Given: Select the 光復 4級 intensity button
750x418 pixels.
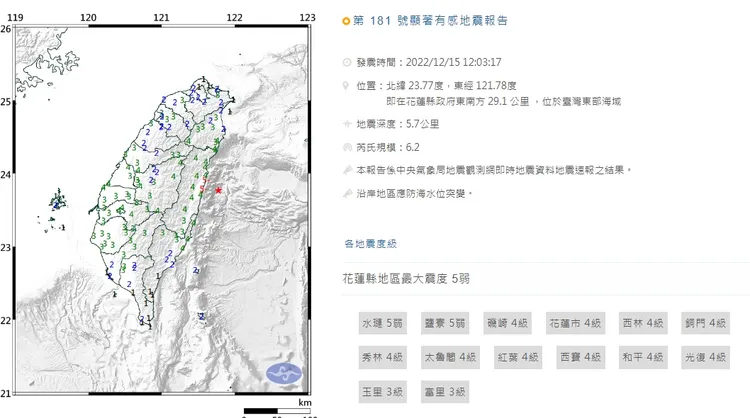Looking at the screenshot, I should click(x=706, y=357).
